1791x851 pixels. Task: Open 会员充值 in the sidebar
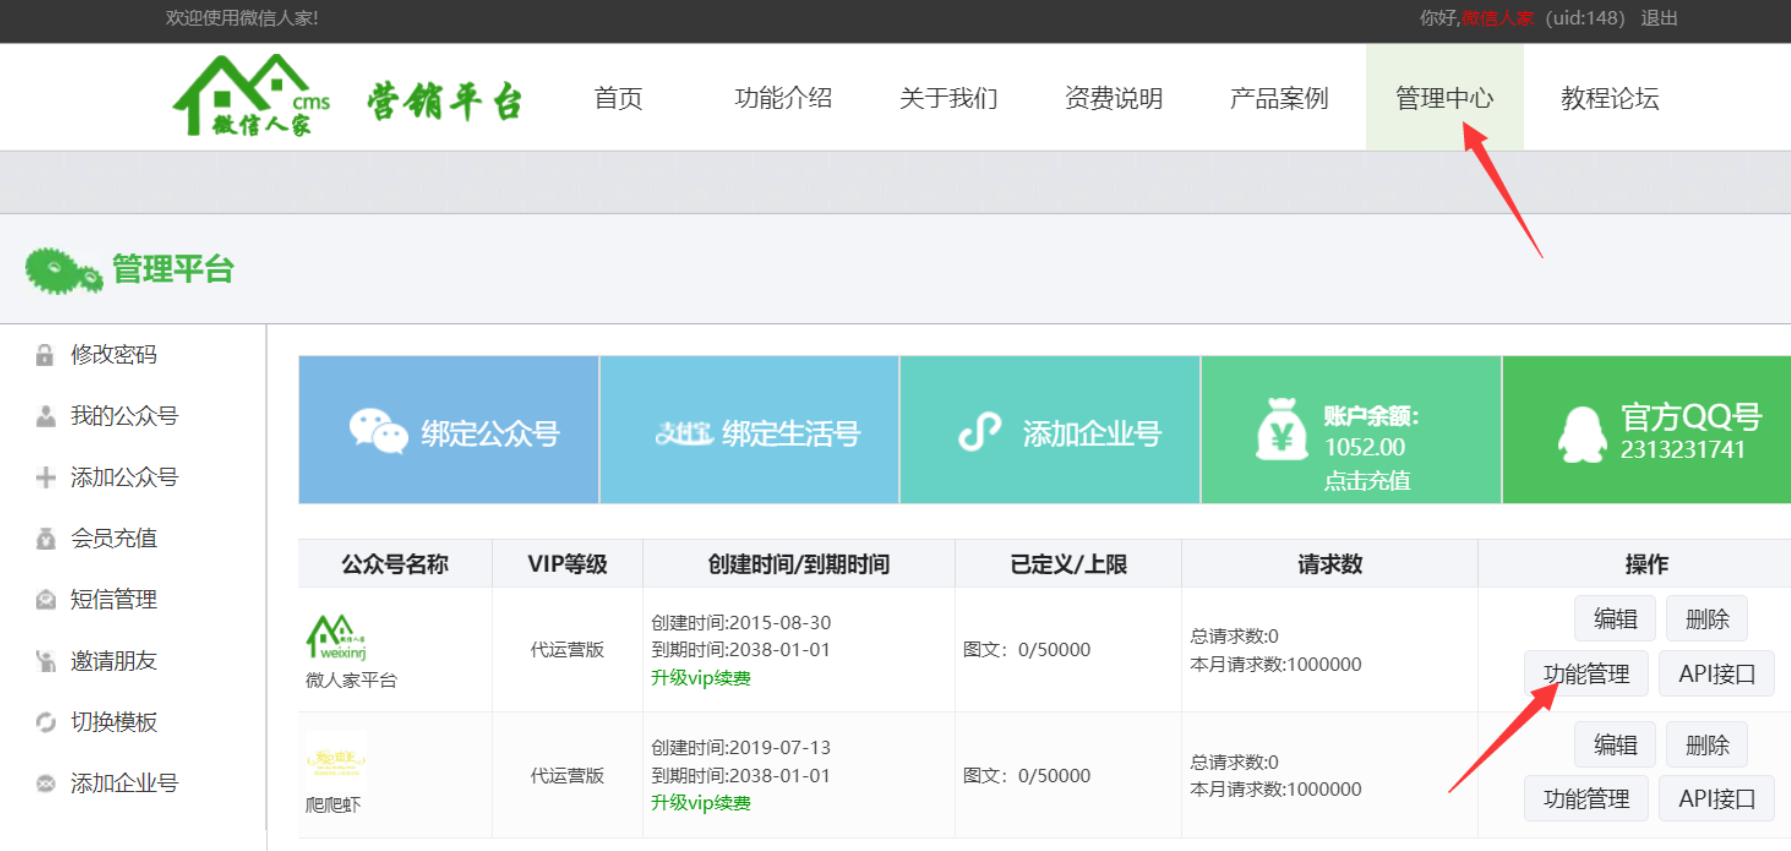[114, 539]
